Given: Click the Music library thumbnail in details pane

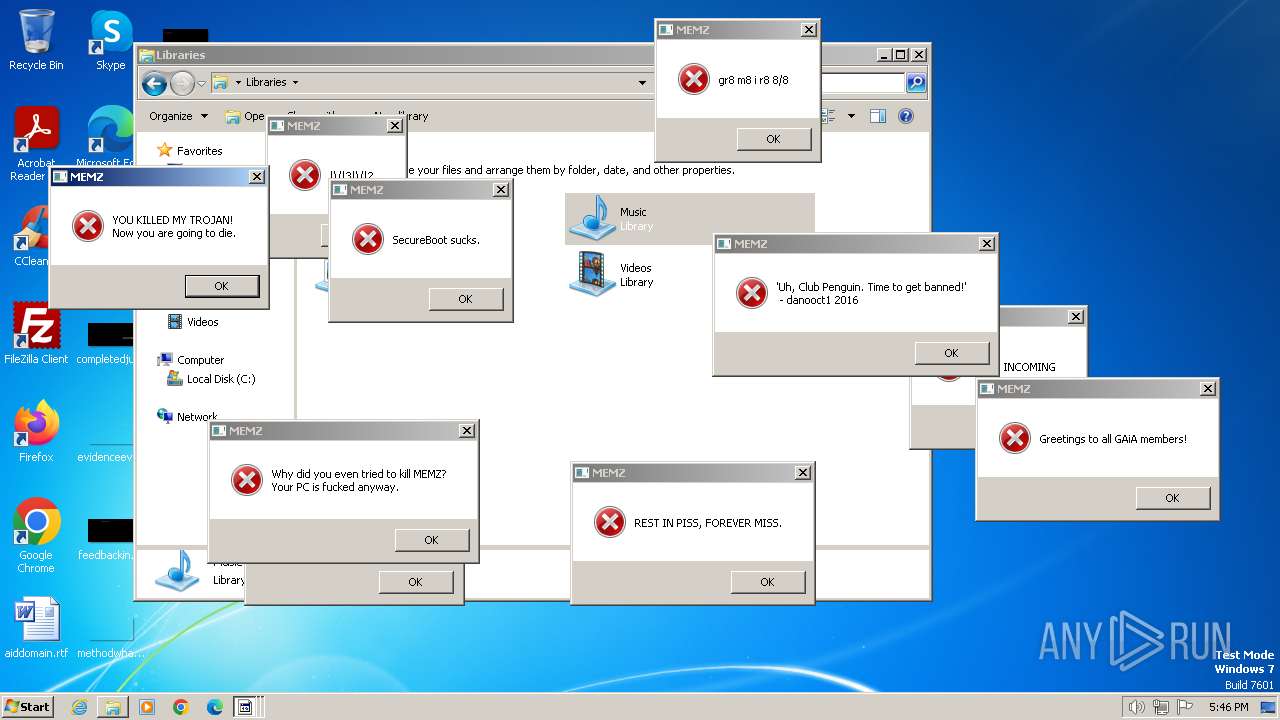Looking at the screenshot, I should tap(178, 571).
